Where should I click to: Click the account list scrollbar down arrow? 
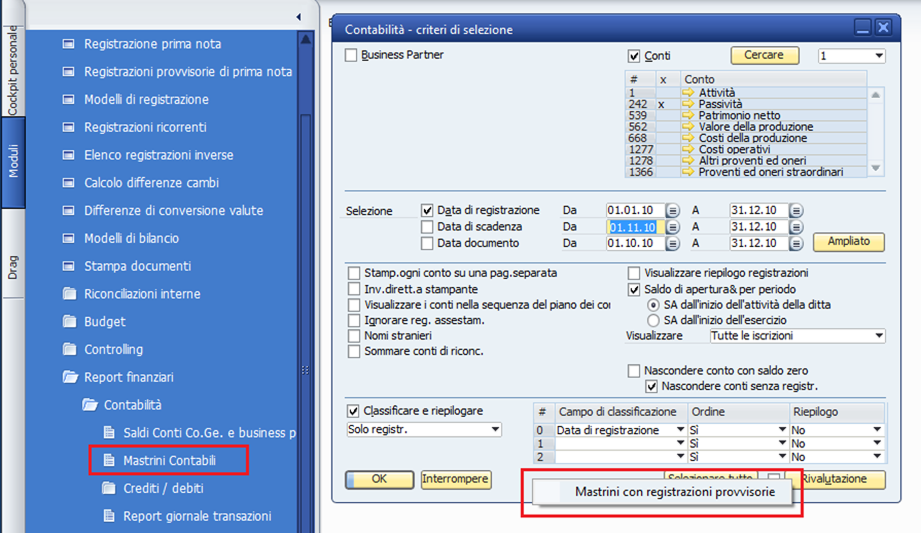pos(875,169)
